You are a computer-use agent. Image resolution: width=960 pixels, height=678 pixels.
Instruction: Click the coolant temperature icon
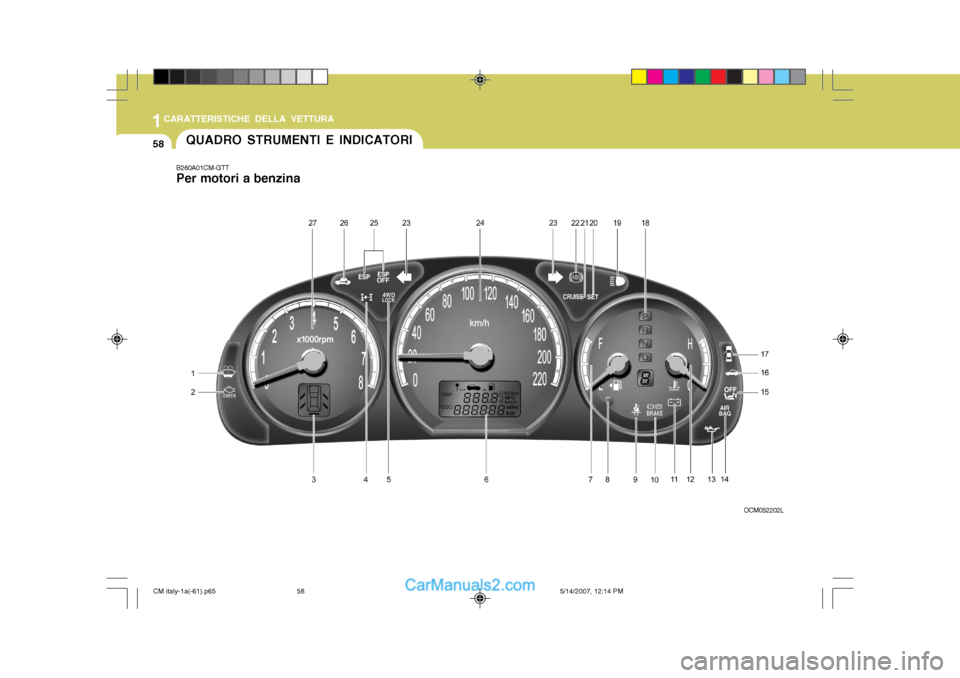click(674, 386)
